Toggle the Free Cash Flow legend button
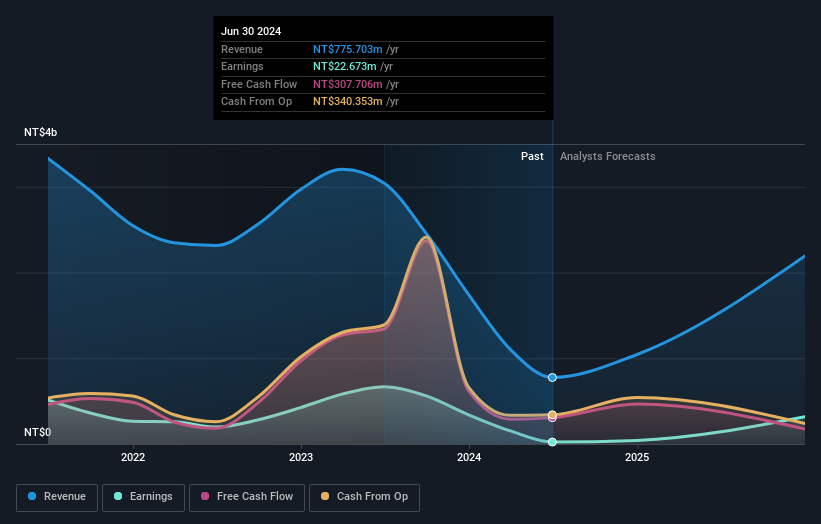This screenshot has height=524, width=821. (247, 497)
